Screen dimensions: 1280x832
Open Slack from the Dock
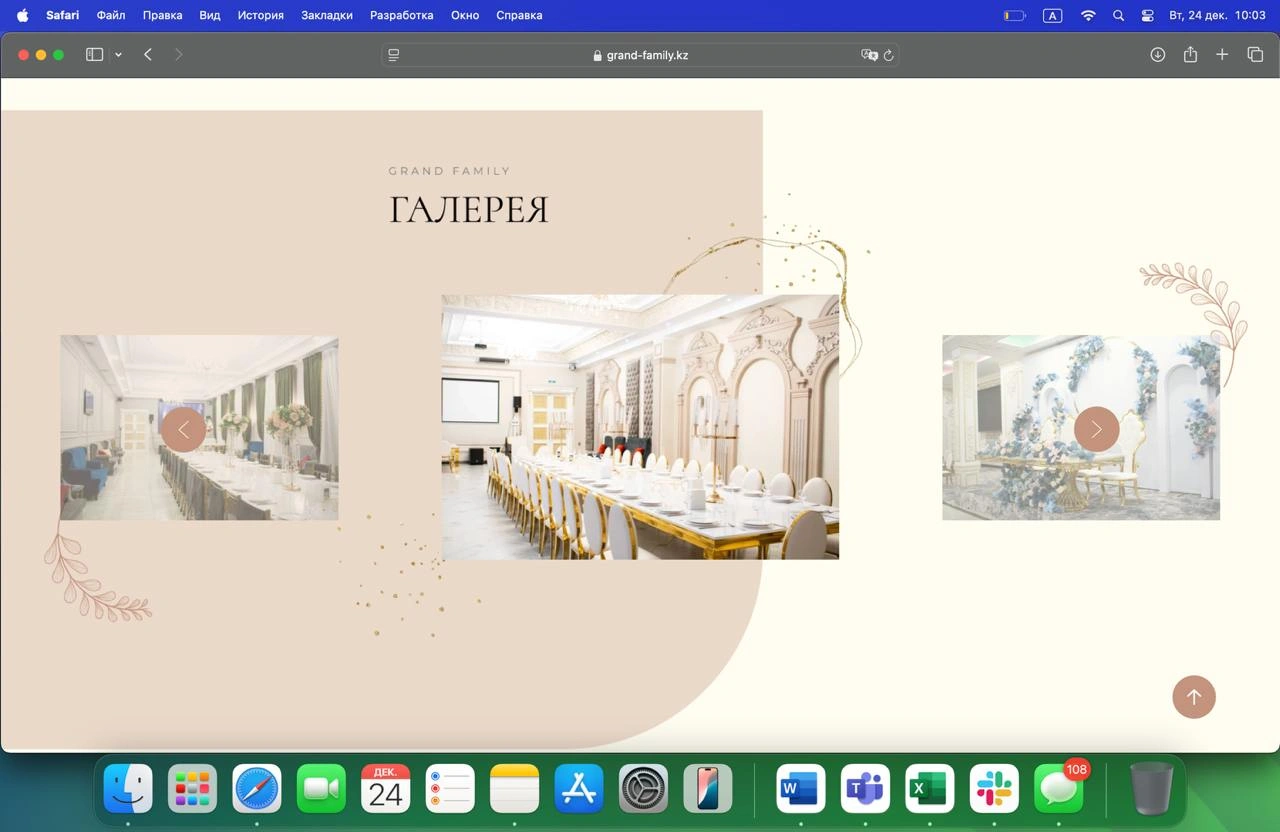(994, 789)
